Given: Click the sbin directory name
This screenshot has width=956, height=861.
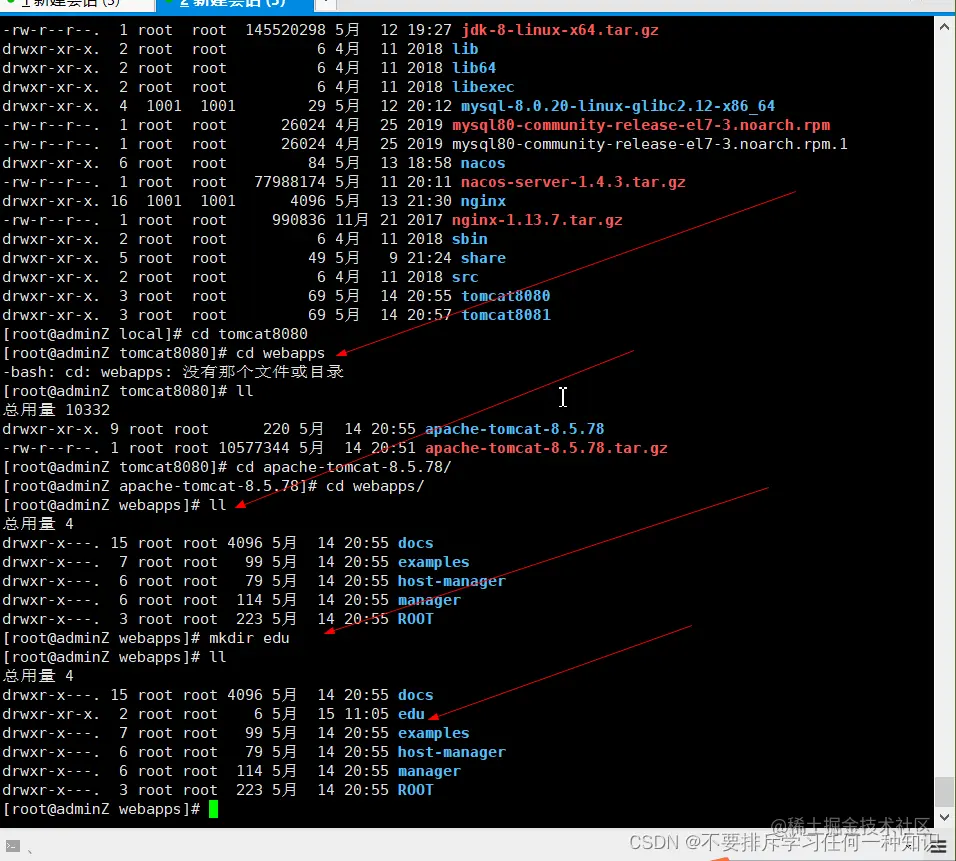Looking at the screenshot, I should click(469, 239).
